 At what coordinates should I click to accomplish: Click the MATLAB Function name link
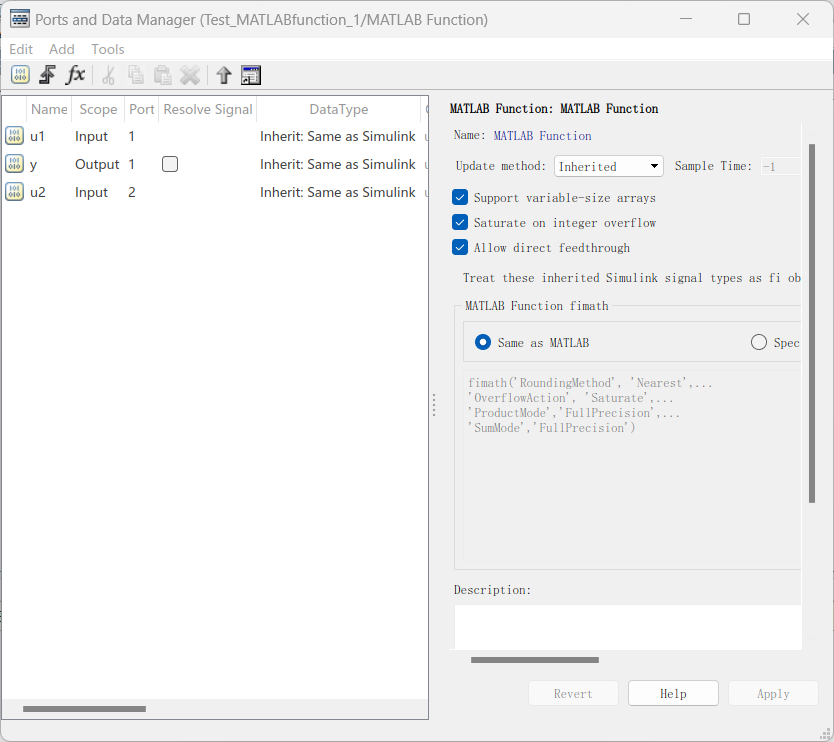pos(542,136)
